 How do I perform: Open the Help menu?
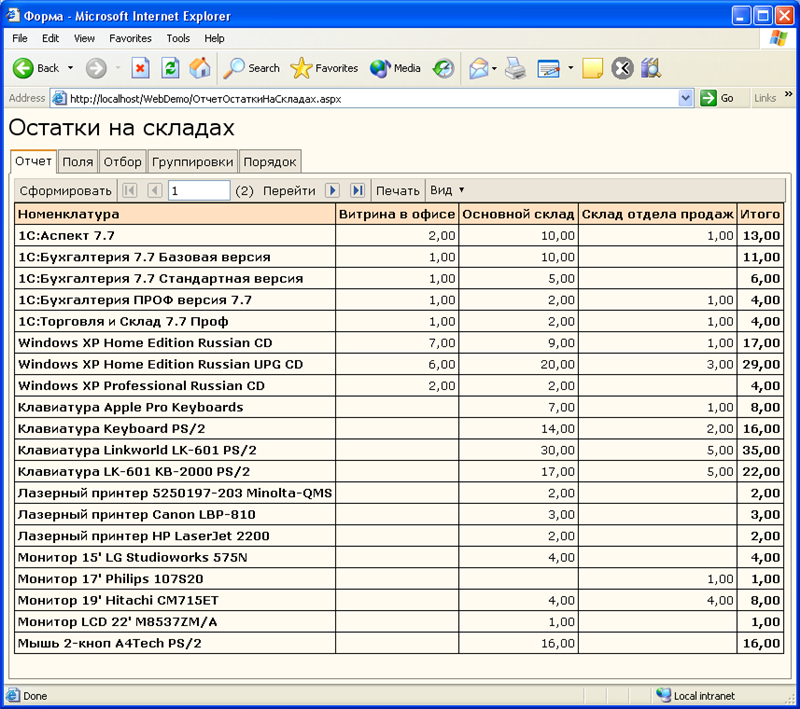point(214,38)
